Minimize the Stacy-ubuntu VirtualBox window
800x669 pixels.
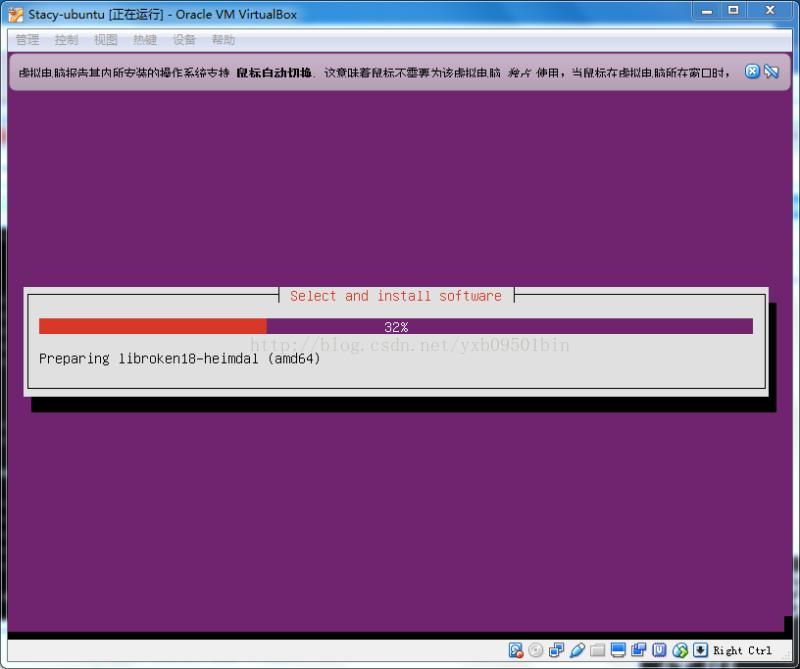coord(707,11)
